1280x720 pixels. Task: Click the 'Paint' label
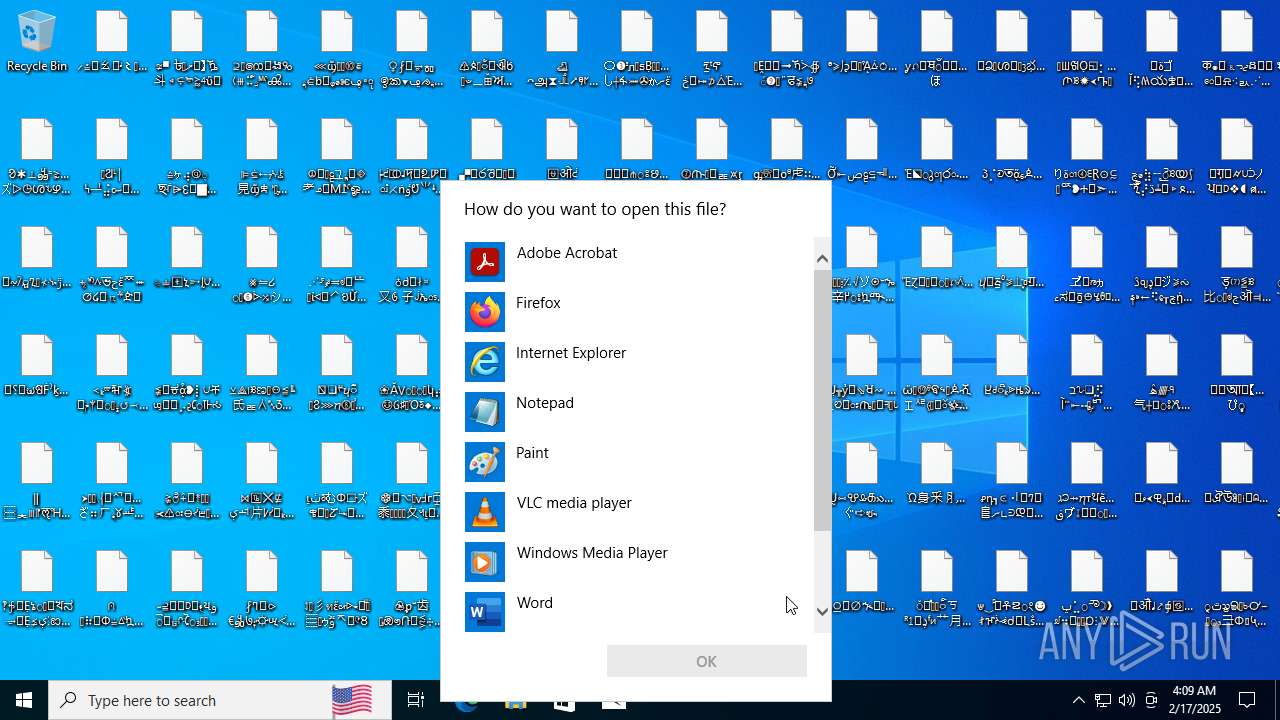pos(532,453)
